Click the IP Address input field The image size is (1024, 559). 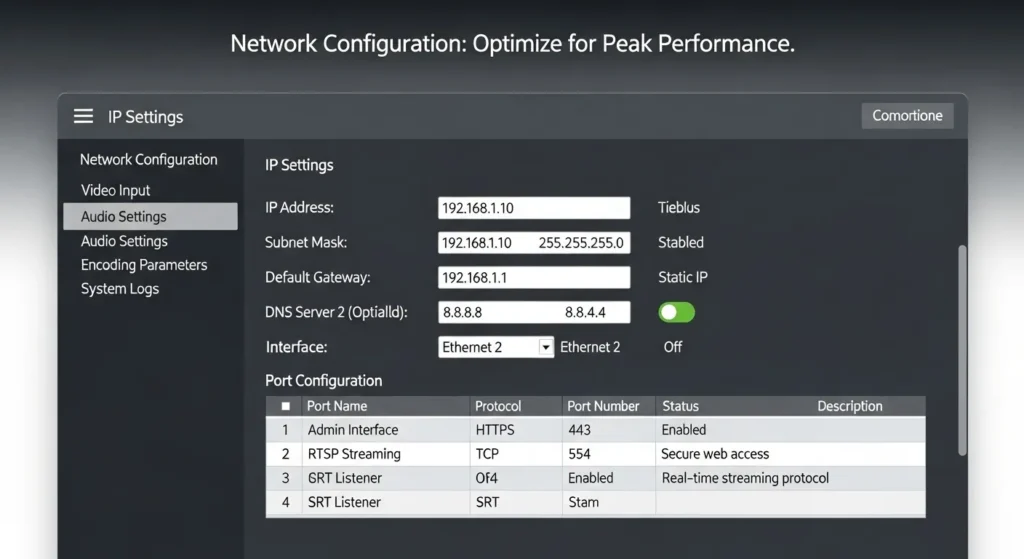[x=534, y=208]
